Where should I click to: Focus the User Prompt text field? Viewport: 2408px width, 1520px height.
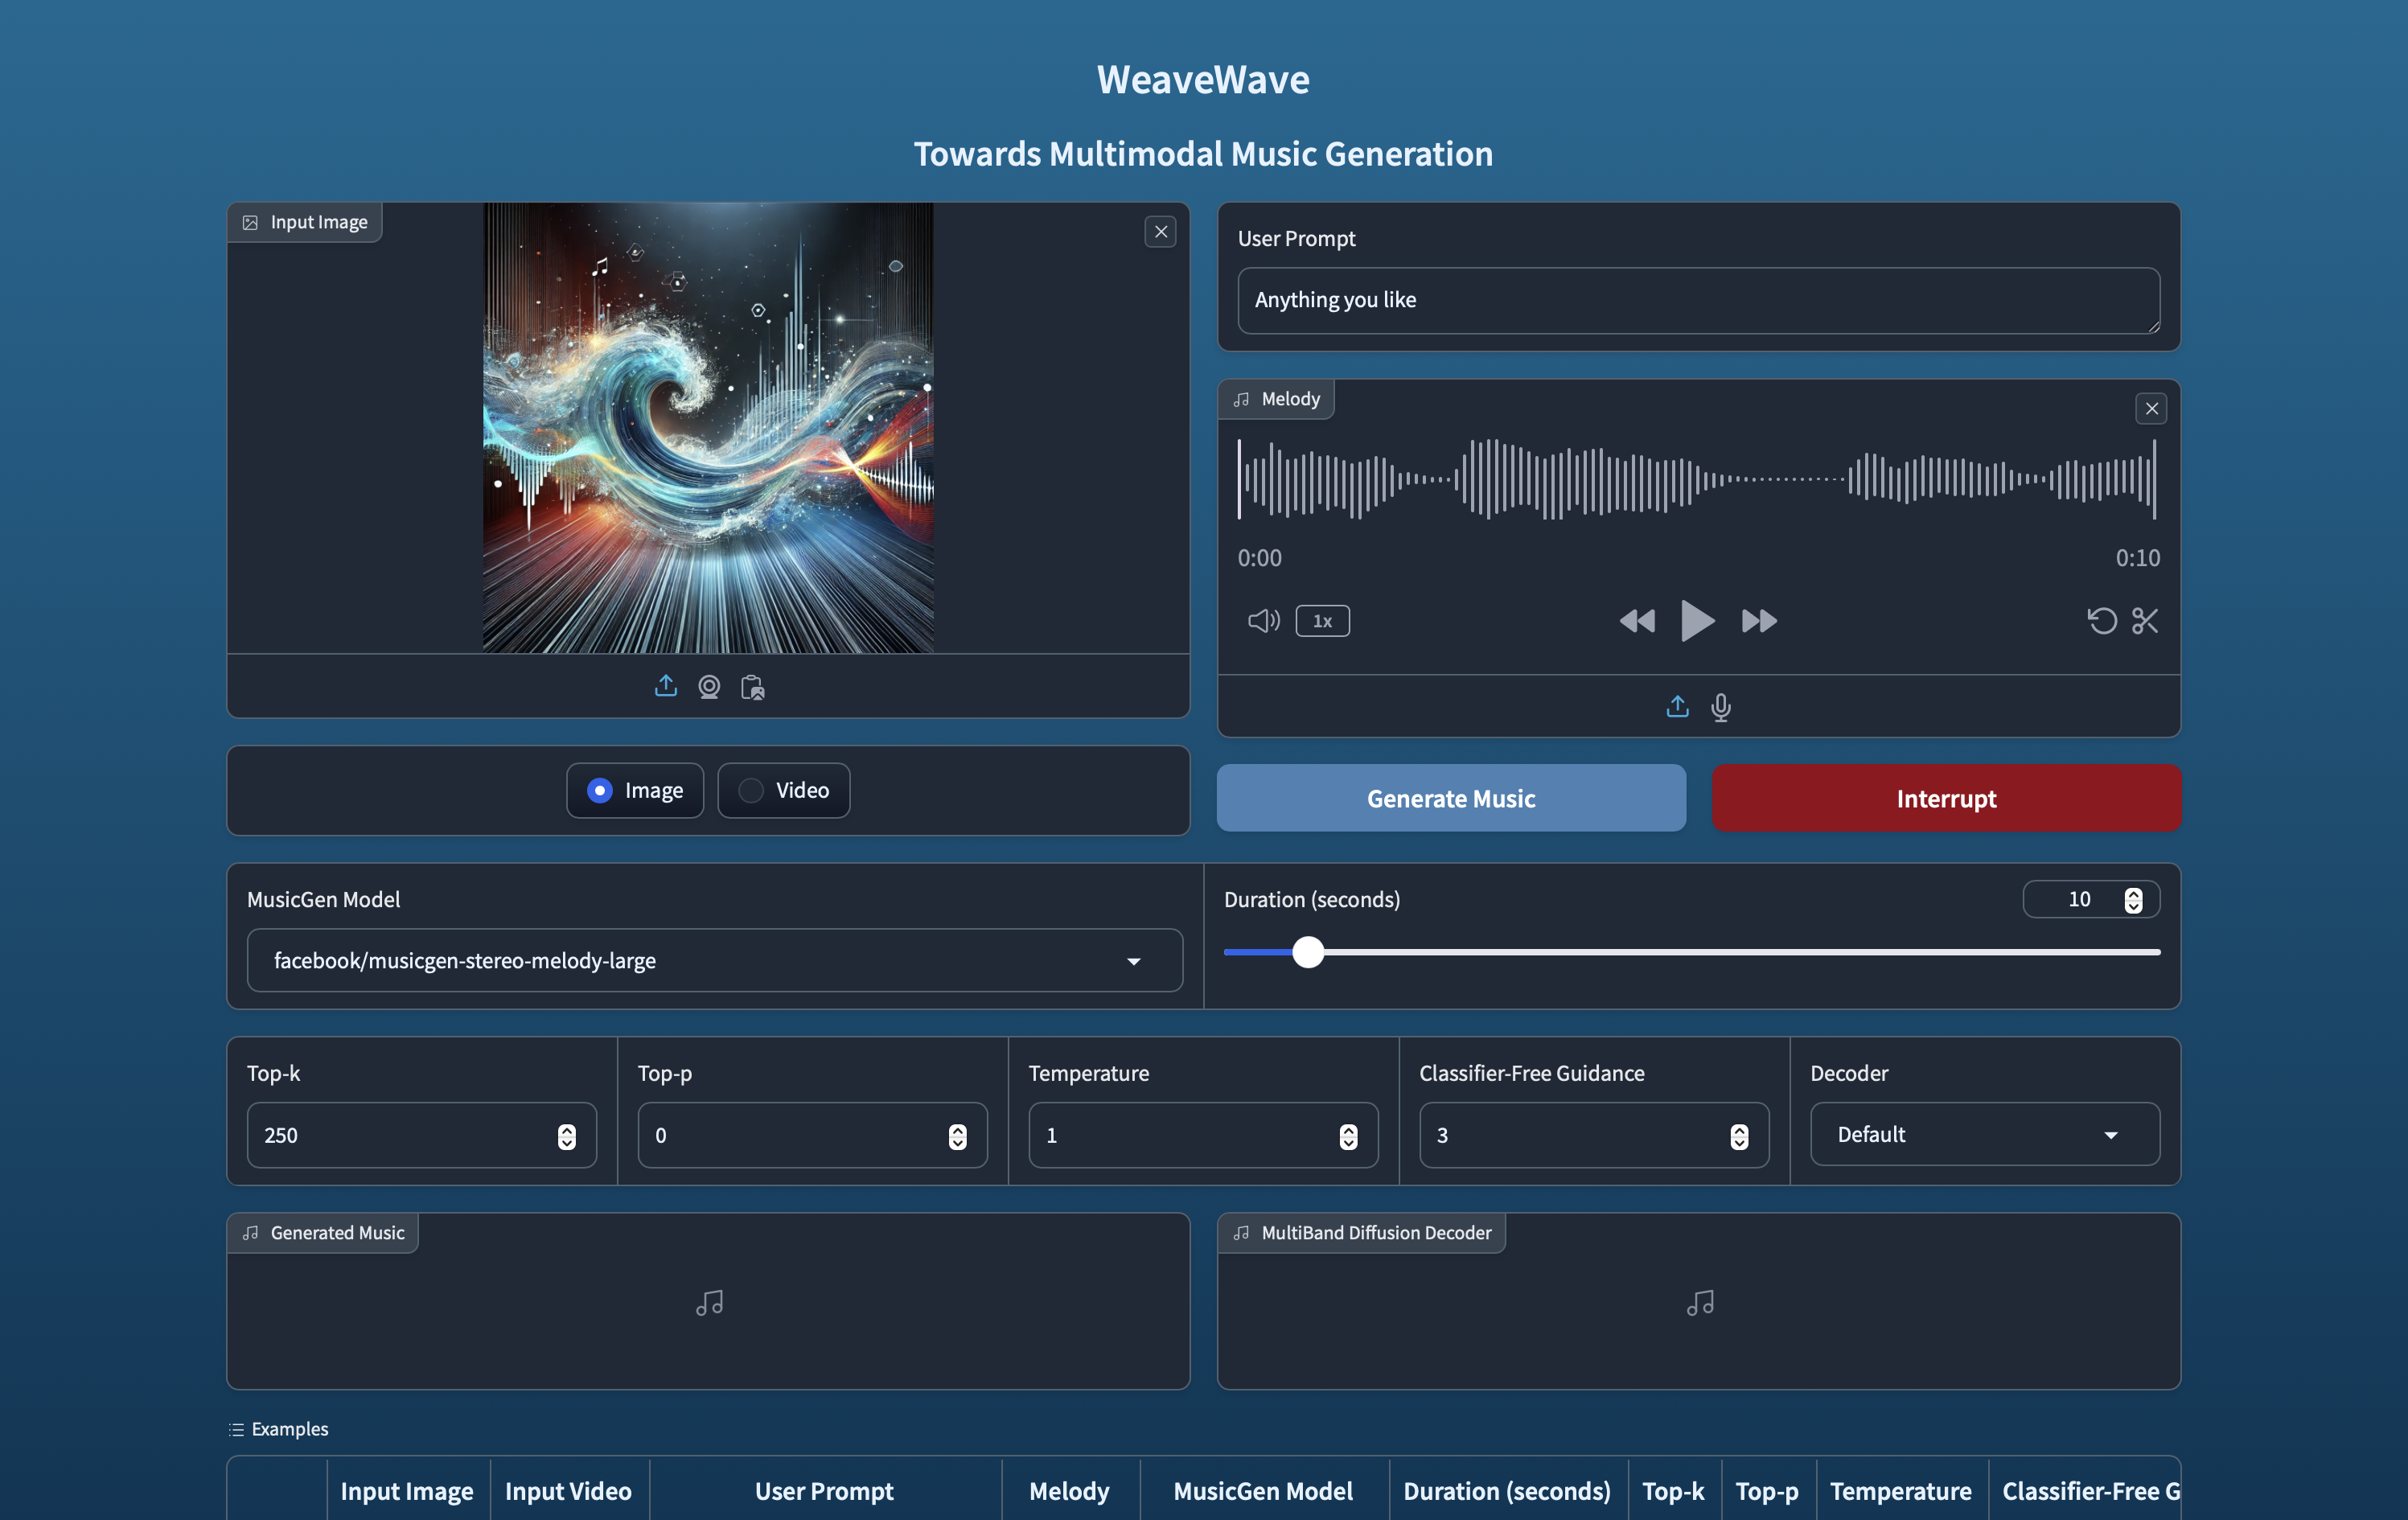(x=1698, y=300)
